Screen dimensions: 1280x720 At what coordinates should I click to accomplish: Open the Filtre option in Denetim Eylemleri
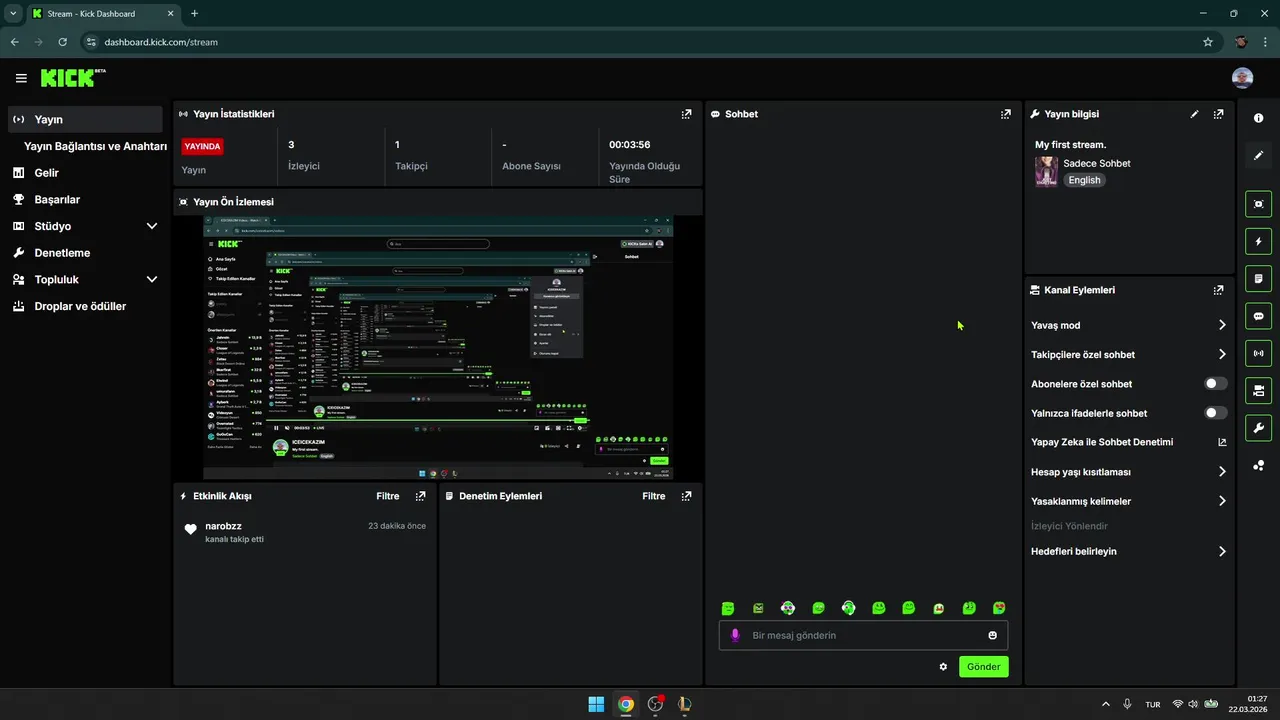[x=654, y=496]
